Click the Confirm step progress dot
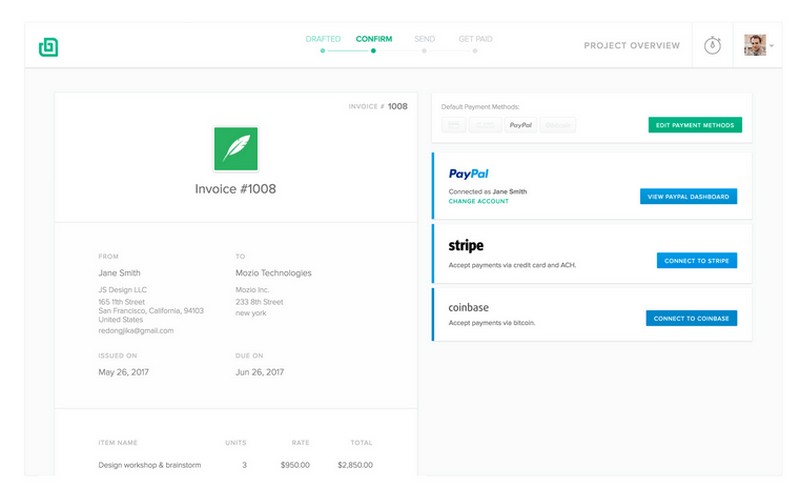This screenshot has height=488, width=800. pos(373,51)
